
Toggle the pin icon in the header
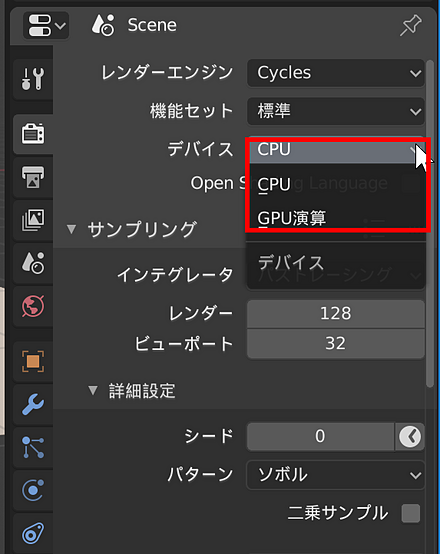point(410,25)
